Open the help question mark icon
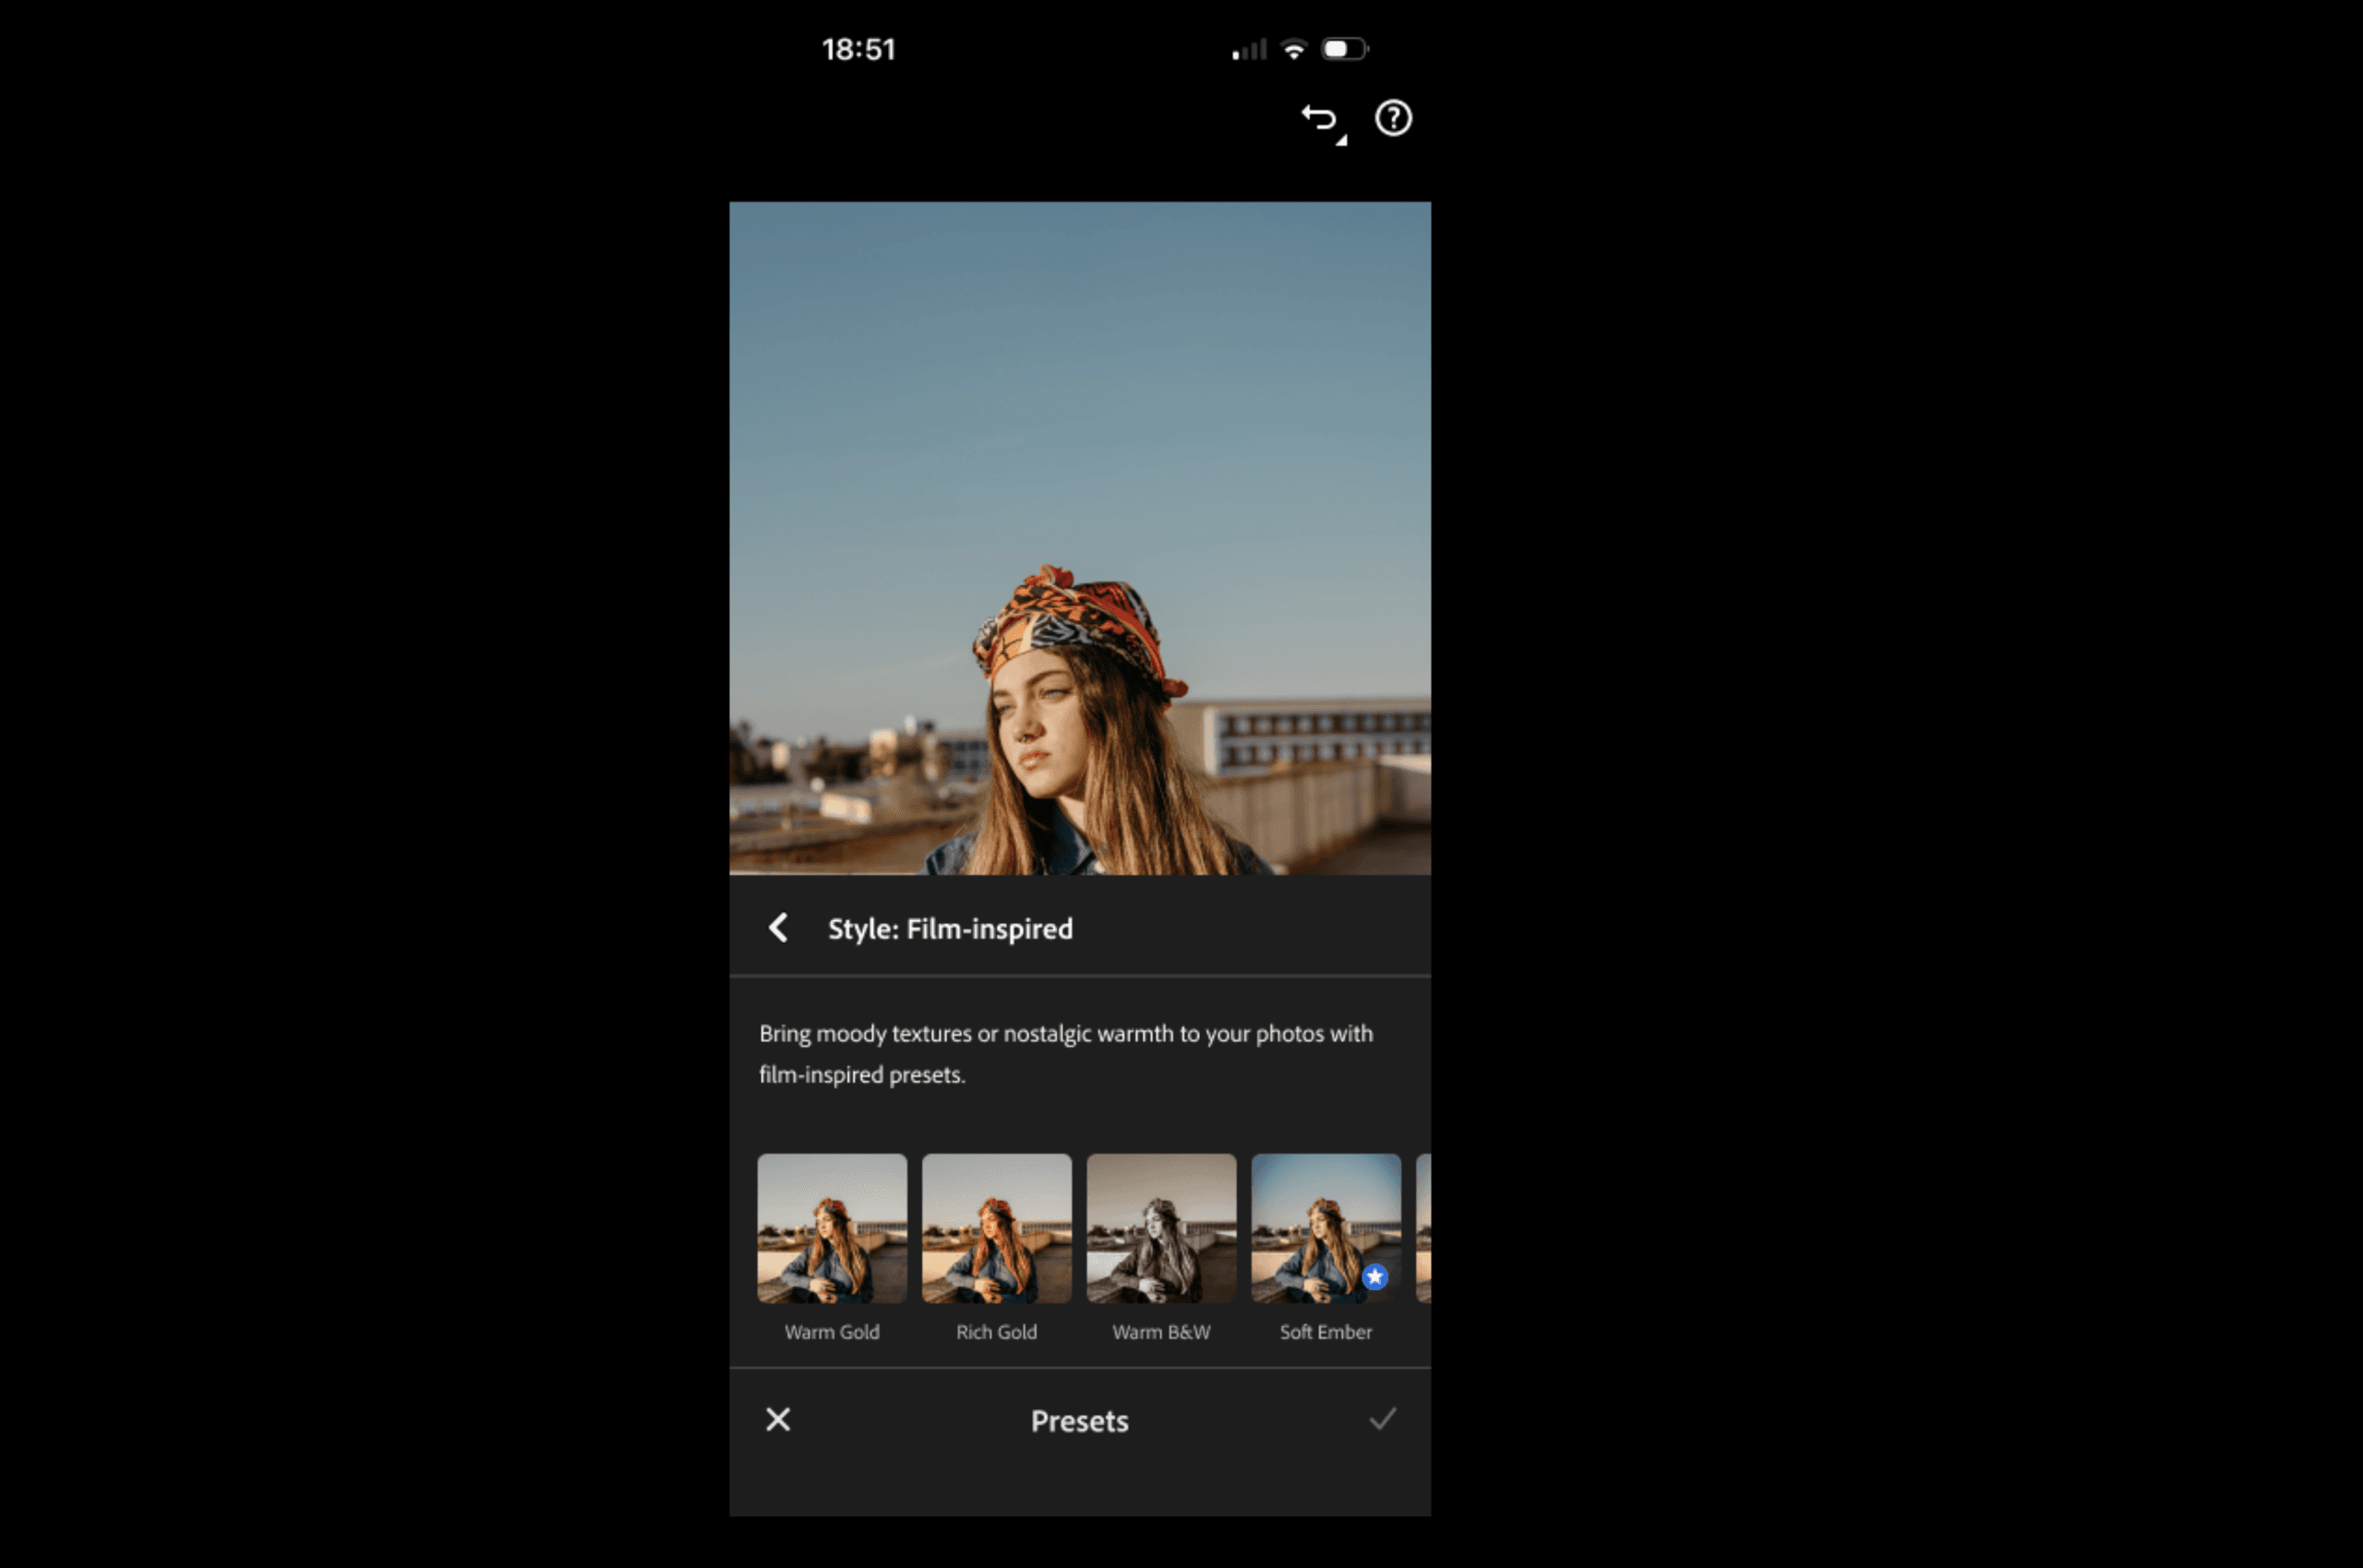 click(x=1393, y=119)
